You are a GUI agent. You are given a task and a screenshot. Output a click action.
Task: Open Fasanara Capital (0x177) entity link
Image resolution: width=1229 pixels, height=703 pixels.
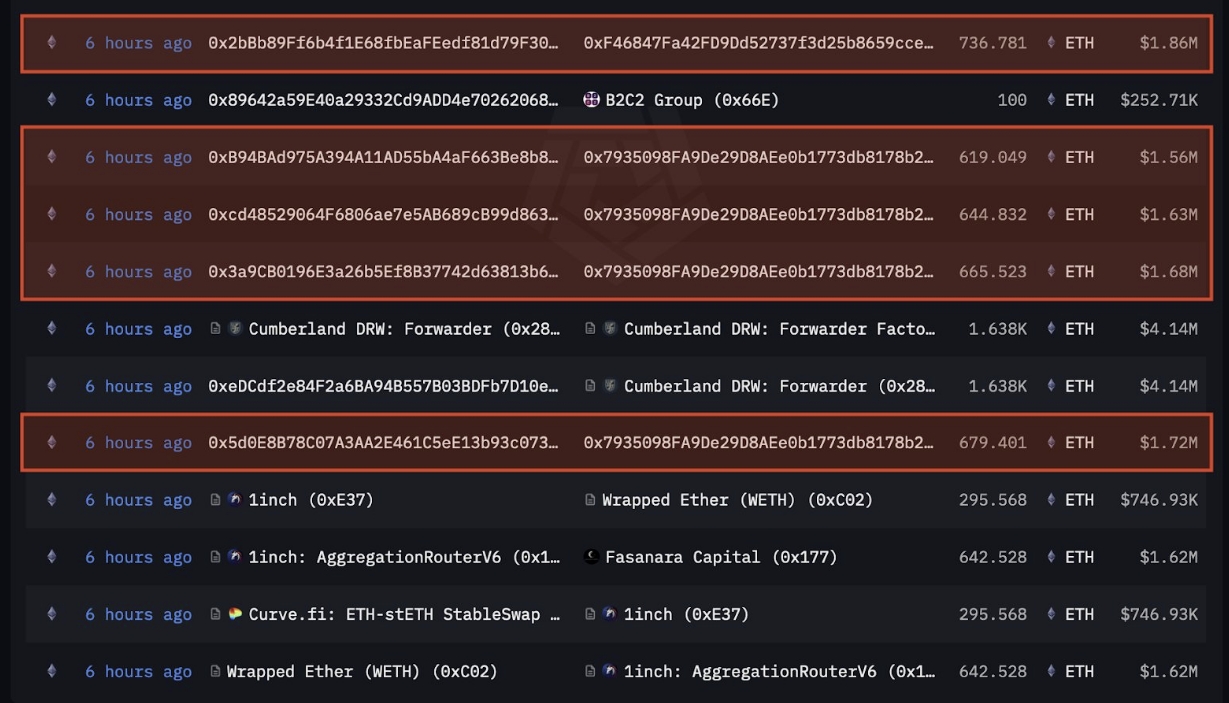pos(721,557)
